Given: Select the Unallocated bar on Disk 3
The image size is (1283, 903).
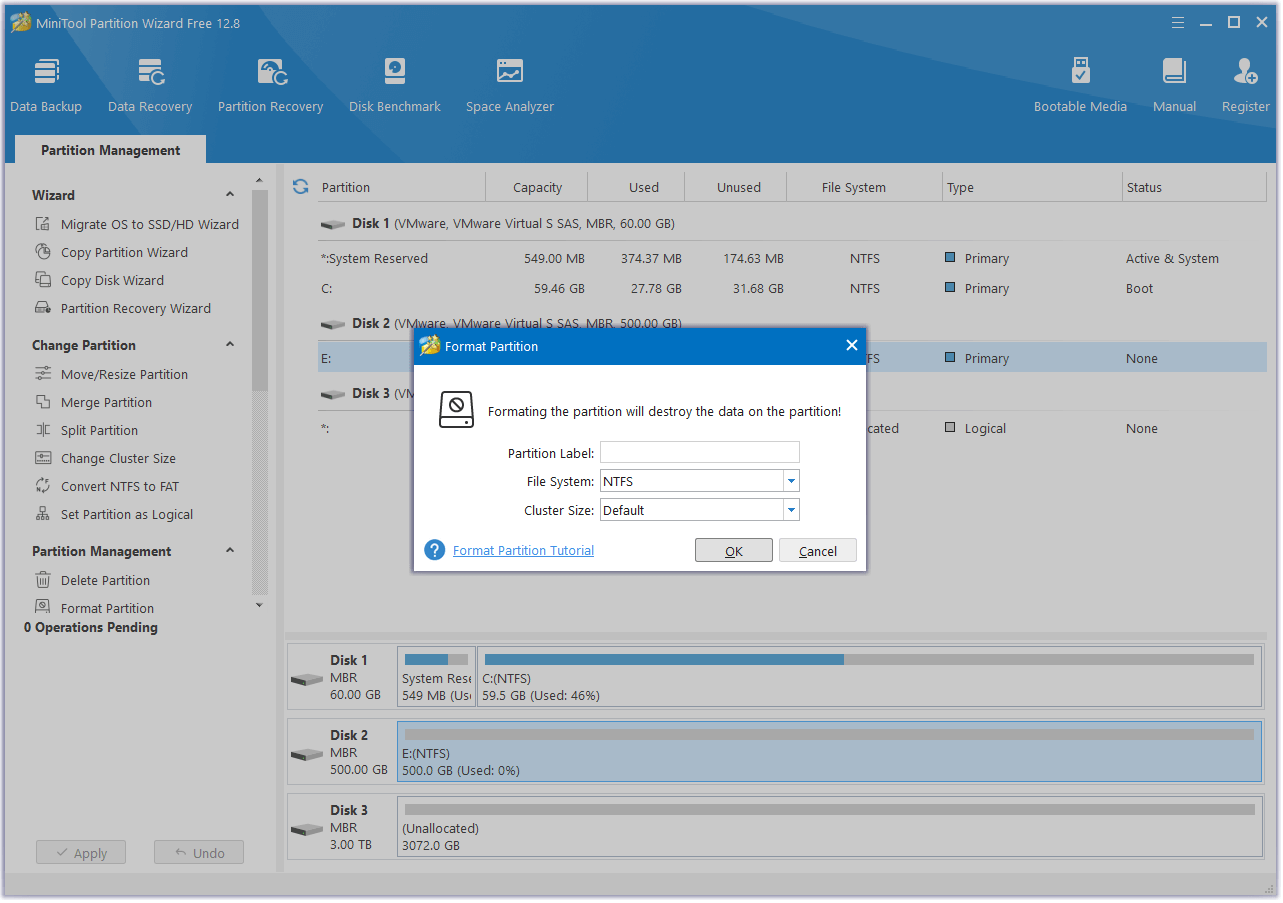Looking at the screenshot, I should [x=829, y=827].
